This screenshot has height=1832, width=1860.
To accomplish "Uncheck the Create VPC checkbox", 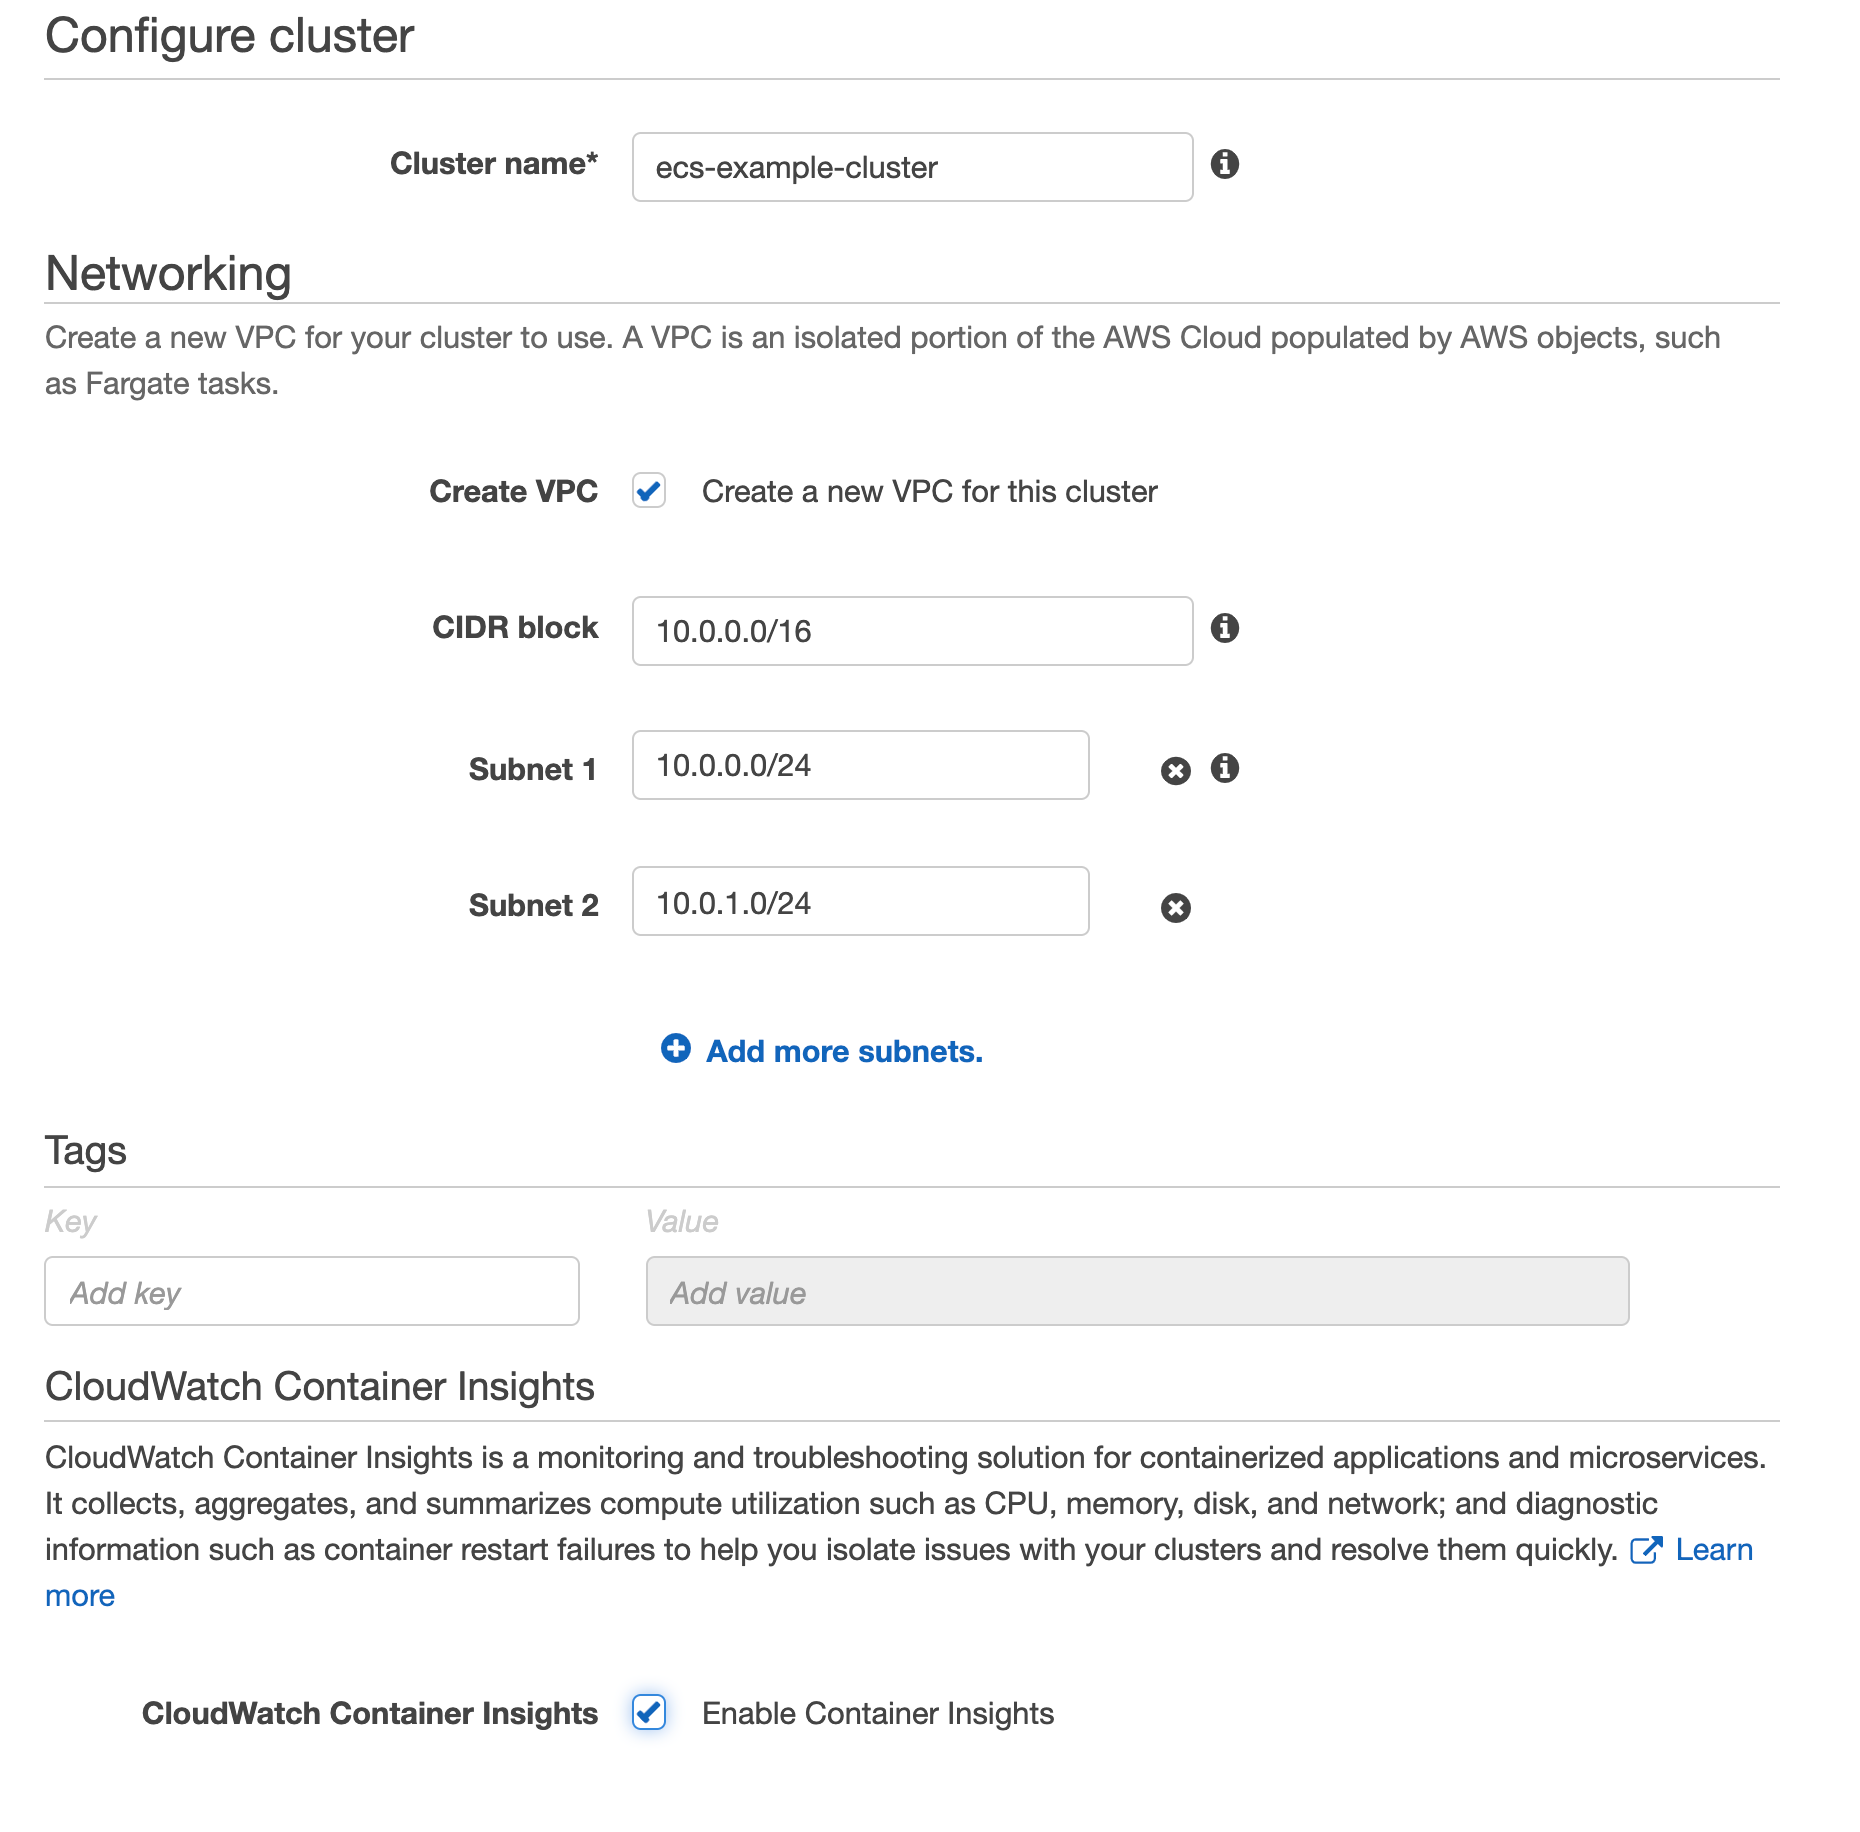I will pyautogui.click(x=649, y=491).
